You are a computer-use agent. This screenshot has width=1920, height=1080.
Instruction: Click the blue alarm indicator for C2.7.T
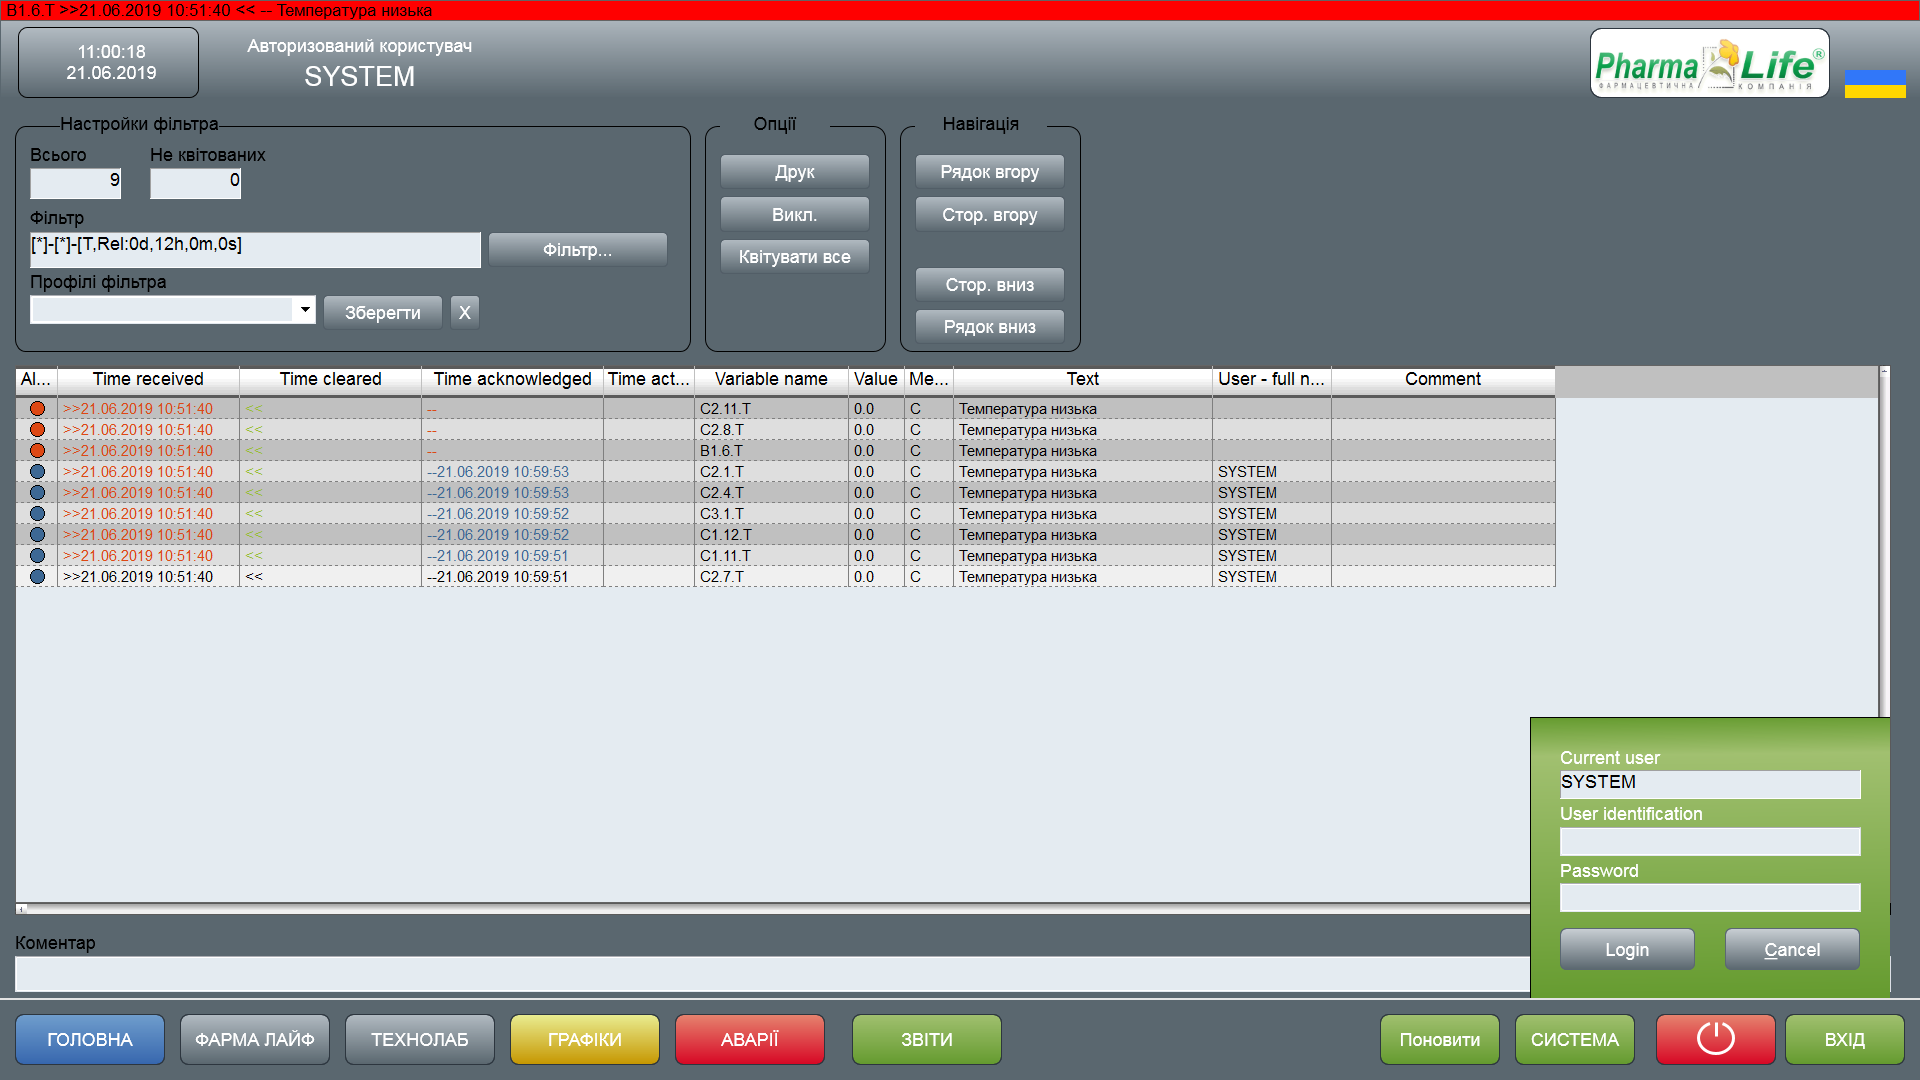37,577
